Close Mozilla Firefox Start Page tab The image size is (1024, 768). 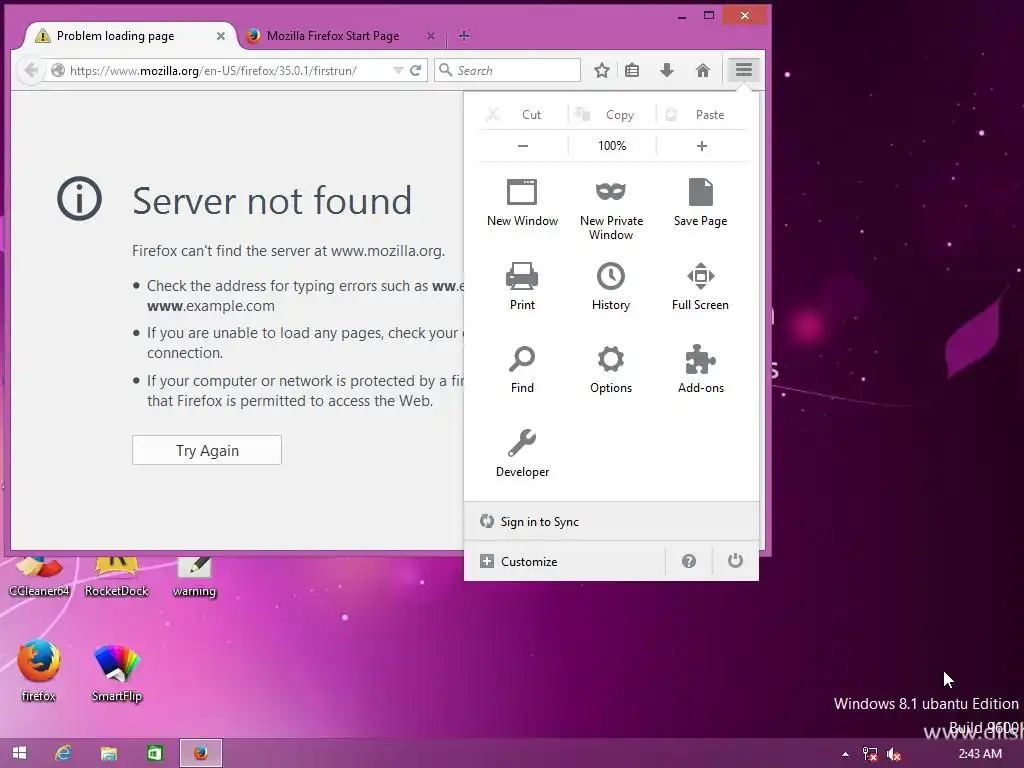click(x=430, y=36)
